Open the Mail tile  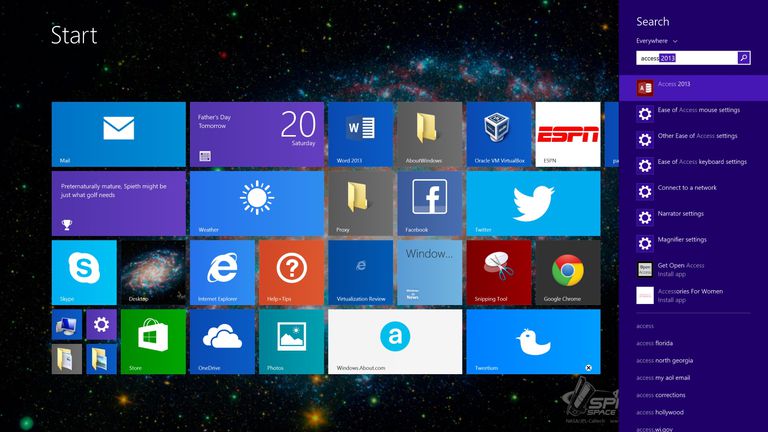119,134
